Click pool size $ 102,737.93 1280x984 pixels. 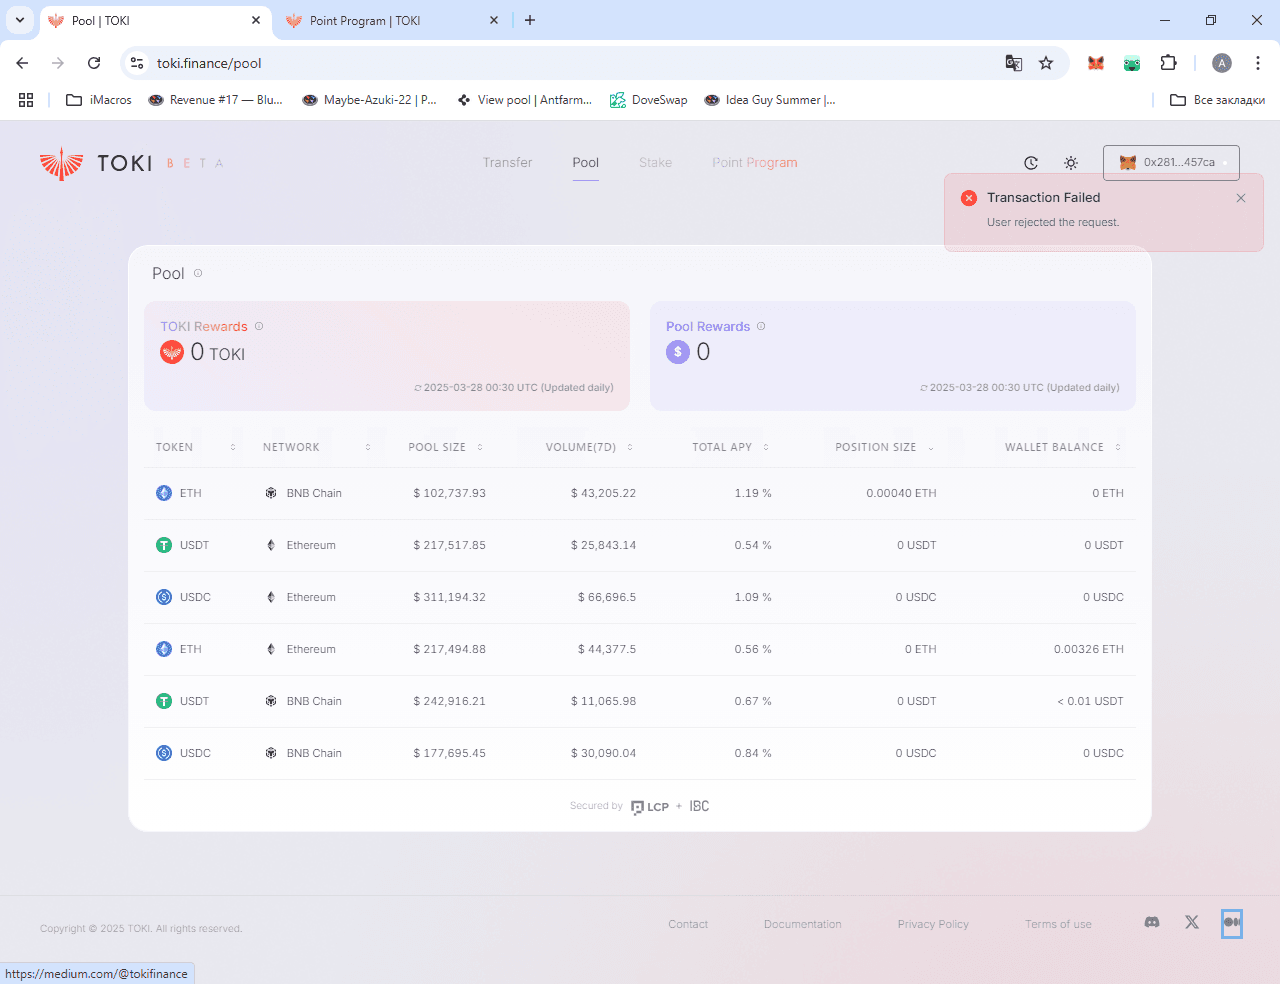click(449, 493)
